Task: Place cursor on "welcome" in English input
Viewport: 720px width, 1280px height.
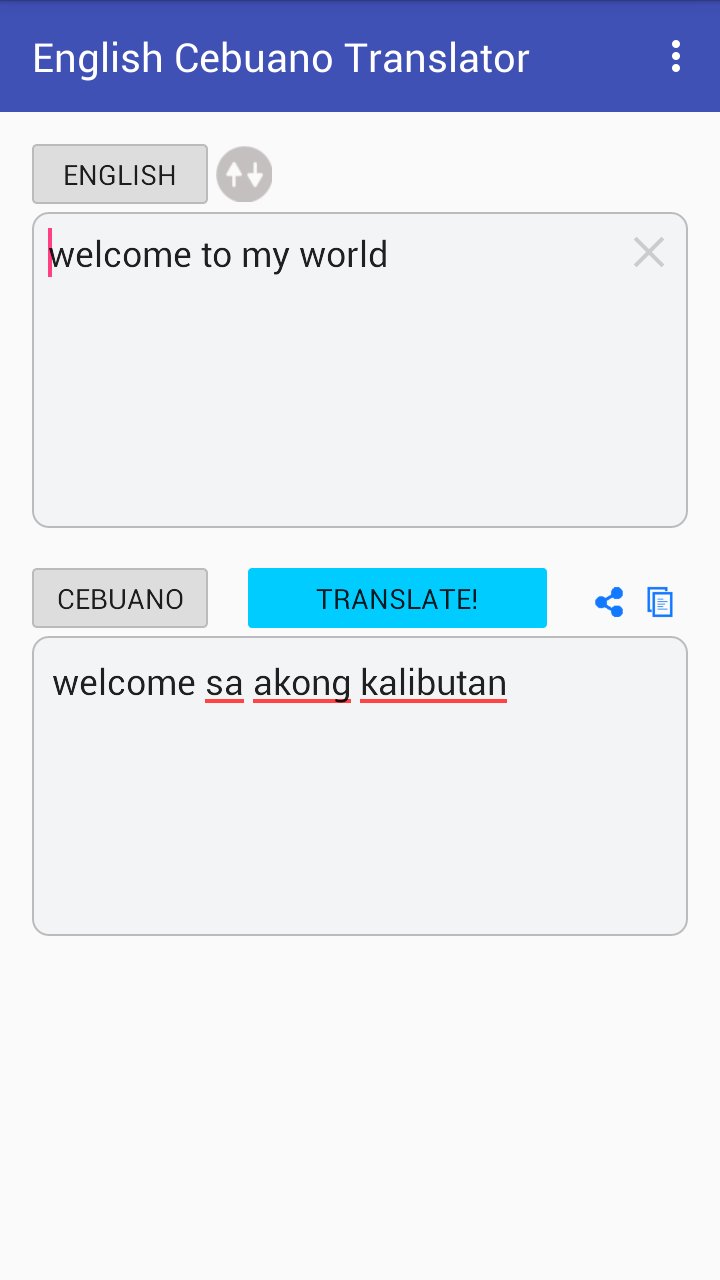Action: pos(120,255)
